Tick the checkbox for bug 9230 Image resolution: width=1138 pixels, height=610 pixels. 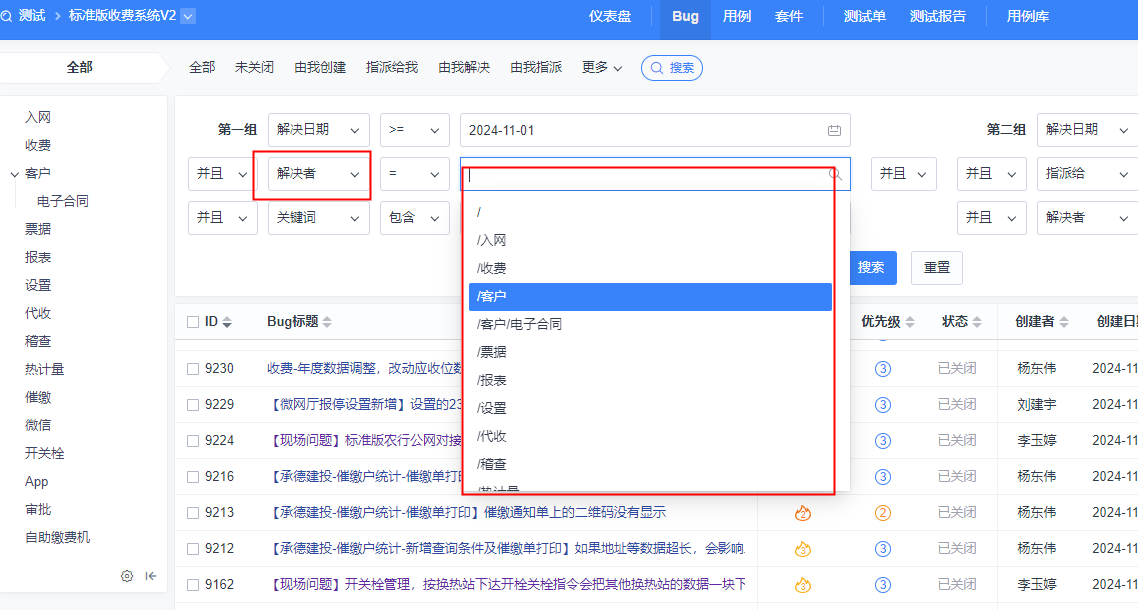tap(193, 369)
